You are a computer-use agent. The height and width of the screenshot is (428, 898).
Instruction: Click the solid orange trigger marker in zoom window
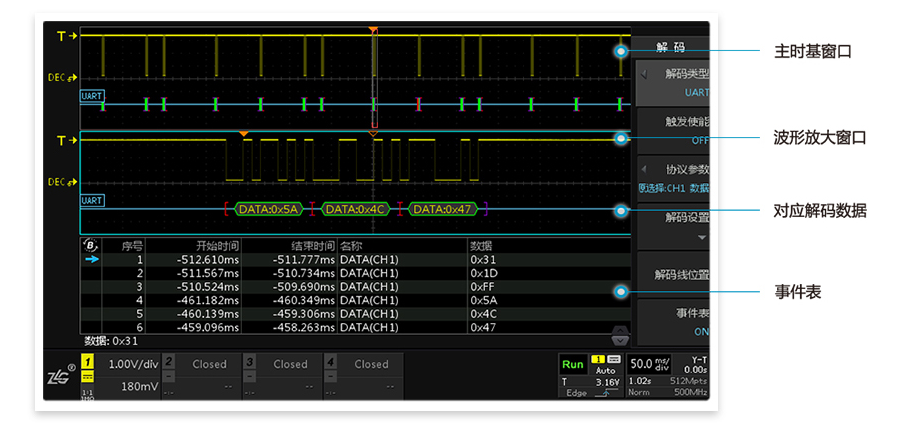(x=243, y=133)
